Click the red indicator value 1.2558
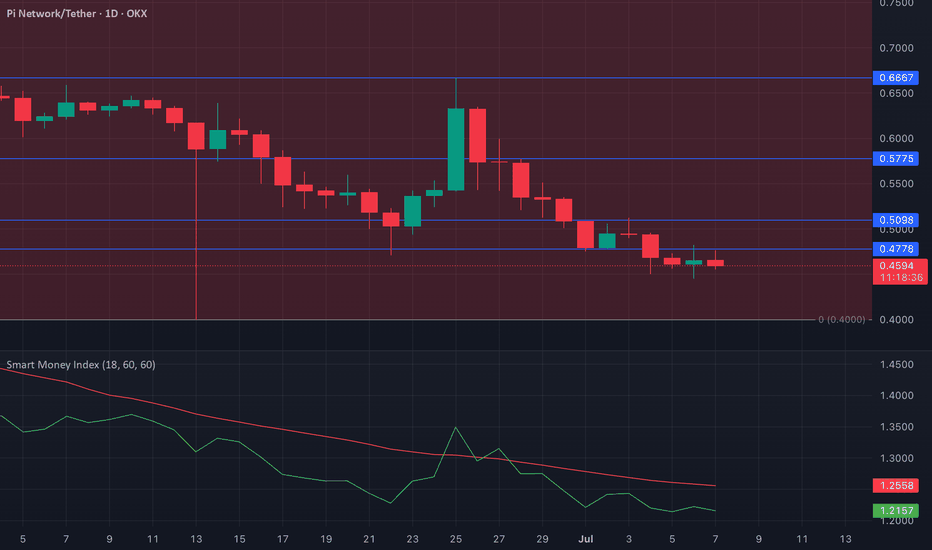 pos(896,485)
